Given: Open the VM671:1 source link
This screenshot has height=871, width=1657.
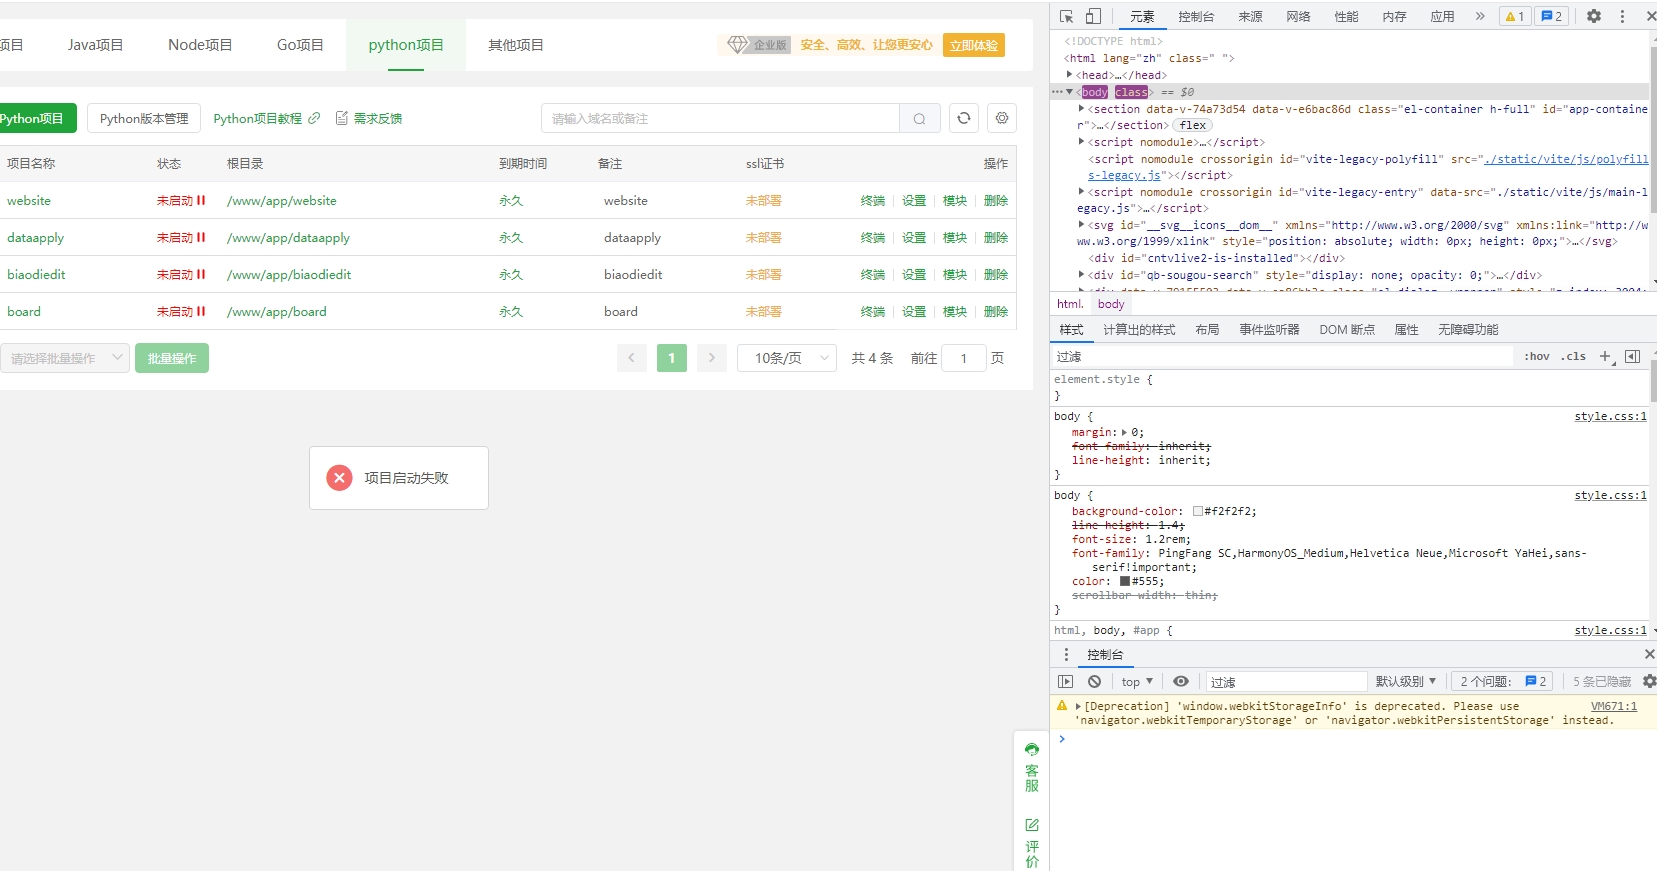Looking at the screenshot, I should click(x=1614, y=706).
